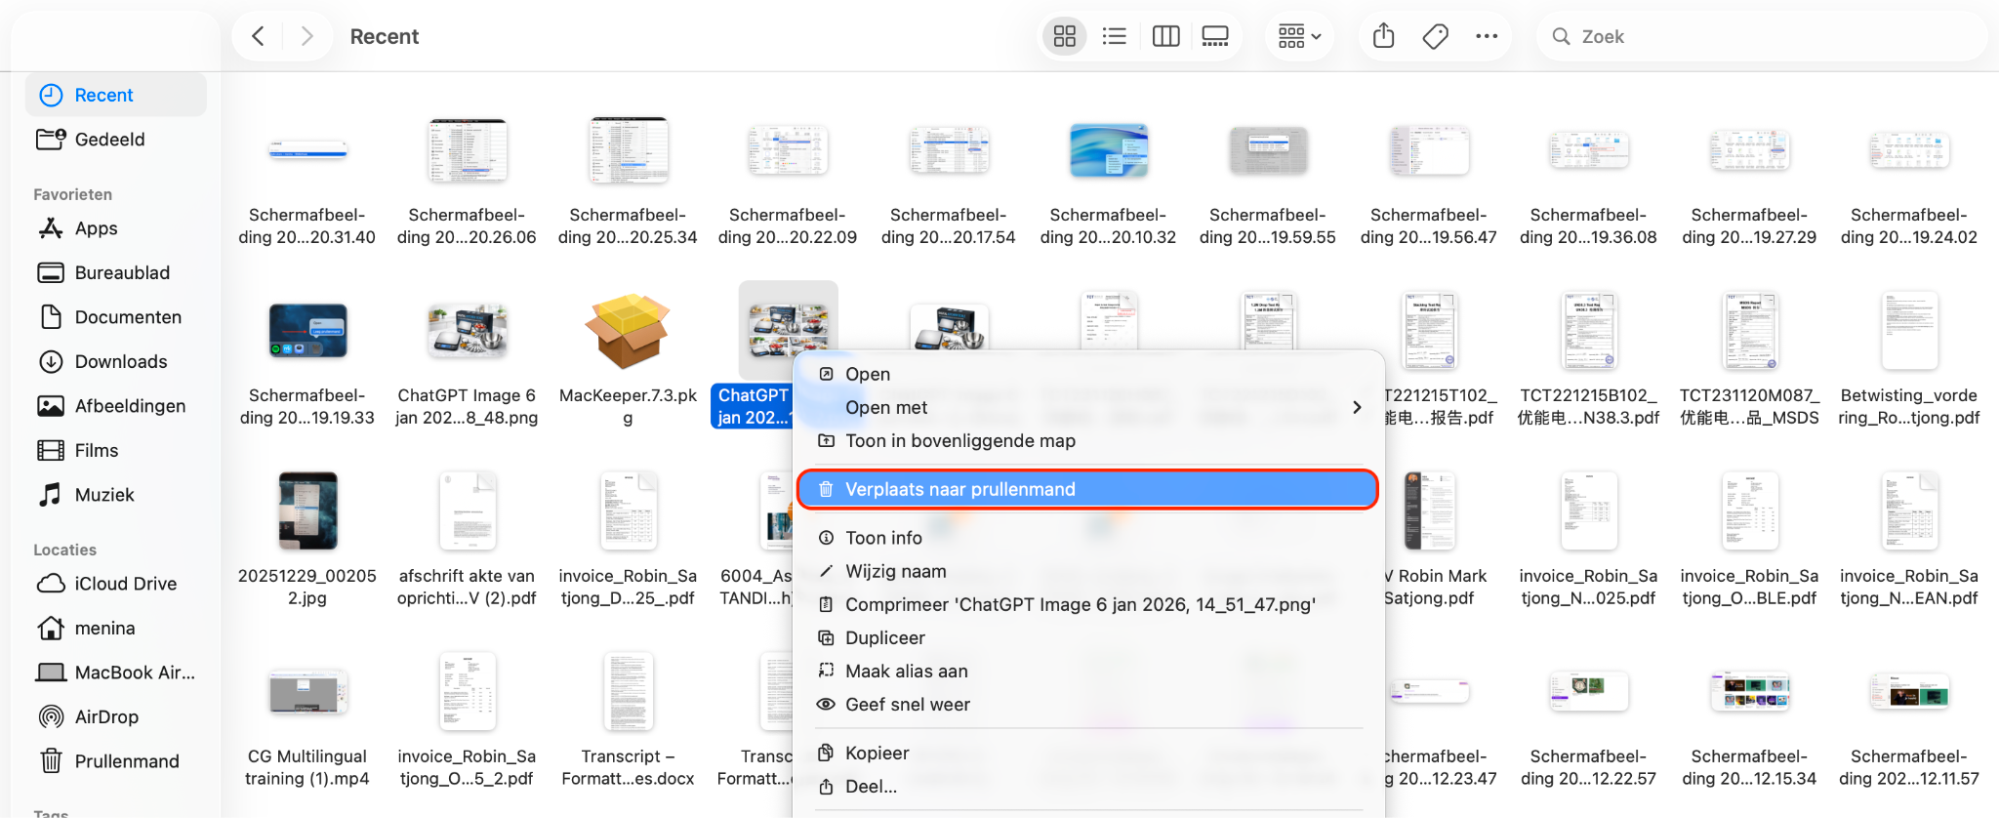Select invoice_Robin_Satjong_O...BLE.pdf
This screenshot has width=1999, height=818.
click(1749, 511)
